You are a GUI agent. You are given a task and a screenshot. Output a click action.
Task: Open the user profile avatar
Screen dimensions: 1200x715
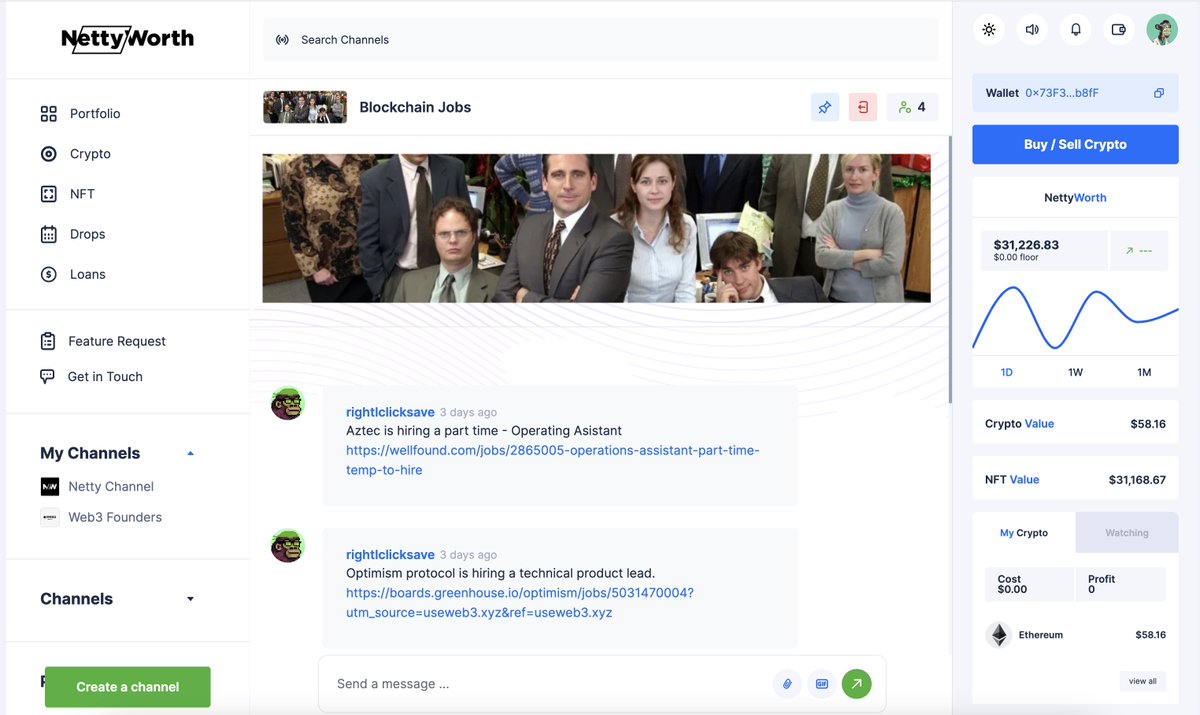1162,29
